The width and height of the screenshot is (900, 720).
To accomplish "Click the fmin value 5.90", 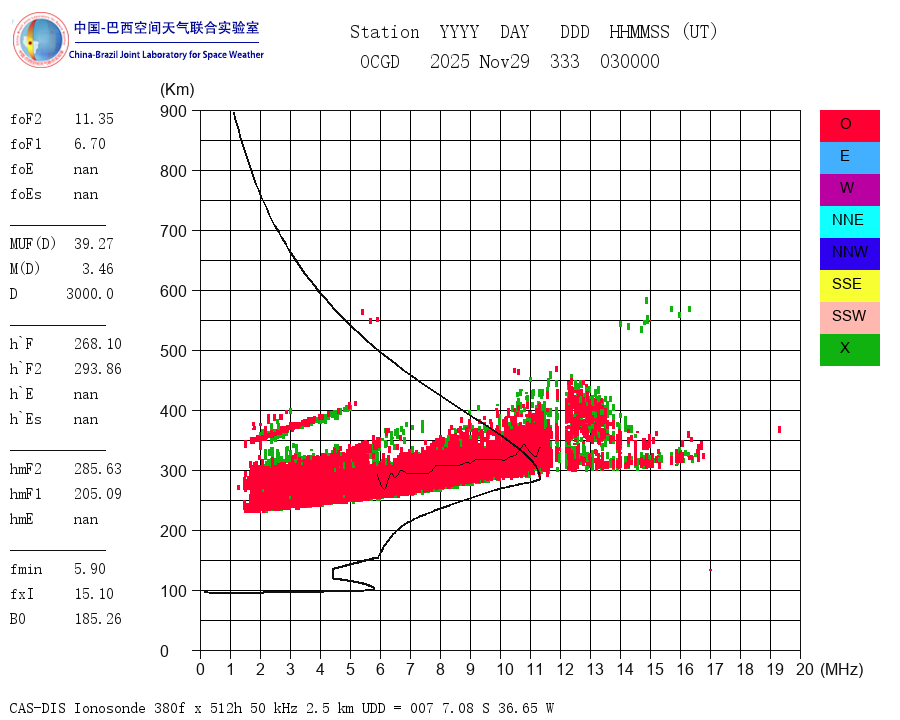I will [90, 568].
